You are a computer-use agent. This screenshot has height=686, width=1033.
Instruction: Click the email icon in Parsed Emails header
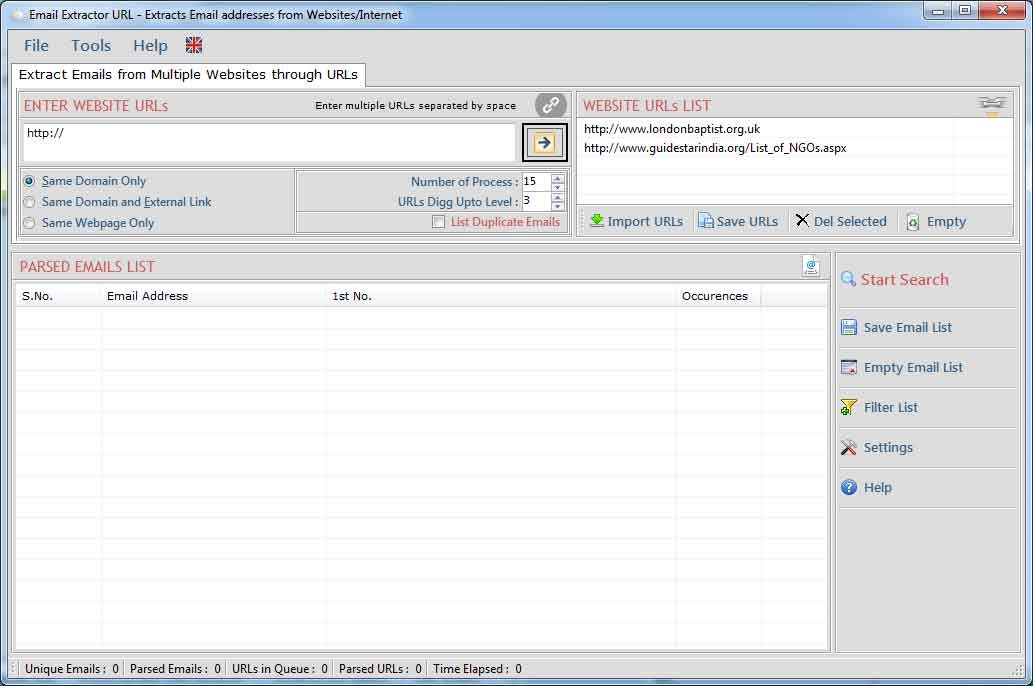811,266
